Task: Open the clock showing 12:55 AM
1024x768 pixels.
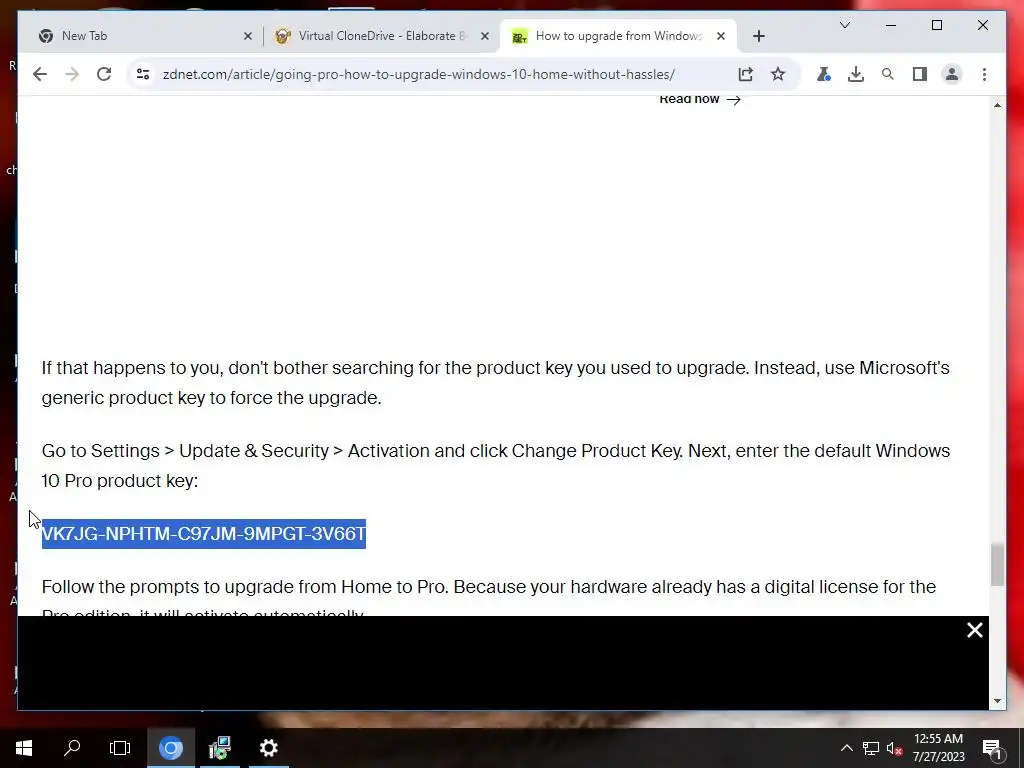Action: 938,748
